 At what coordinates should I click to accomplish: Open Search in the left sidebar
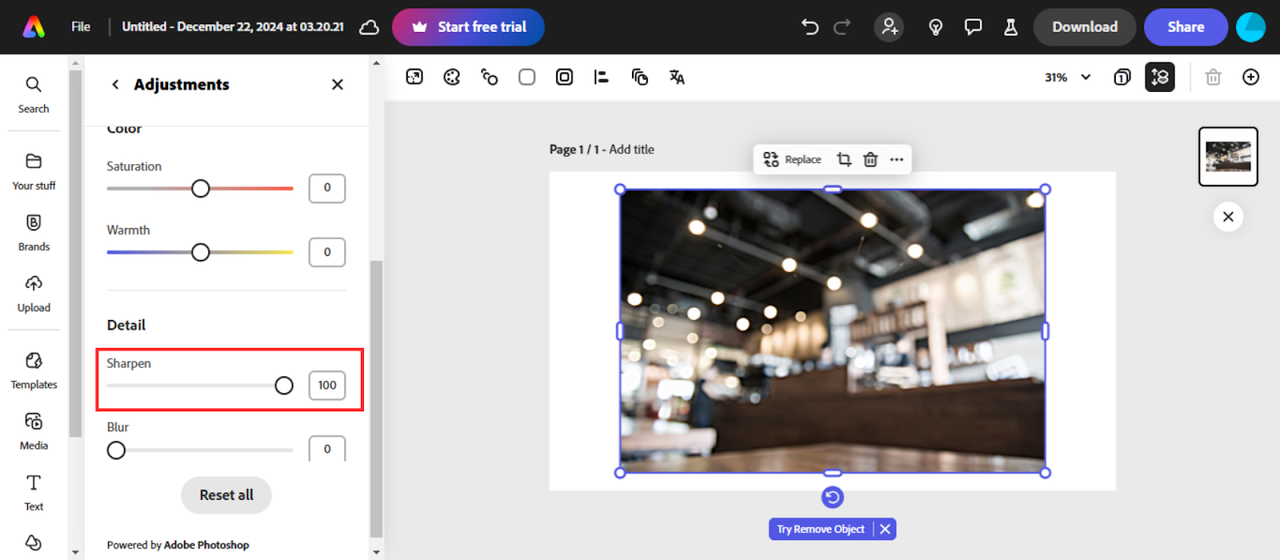click(x=34, y=94)
